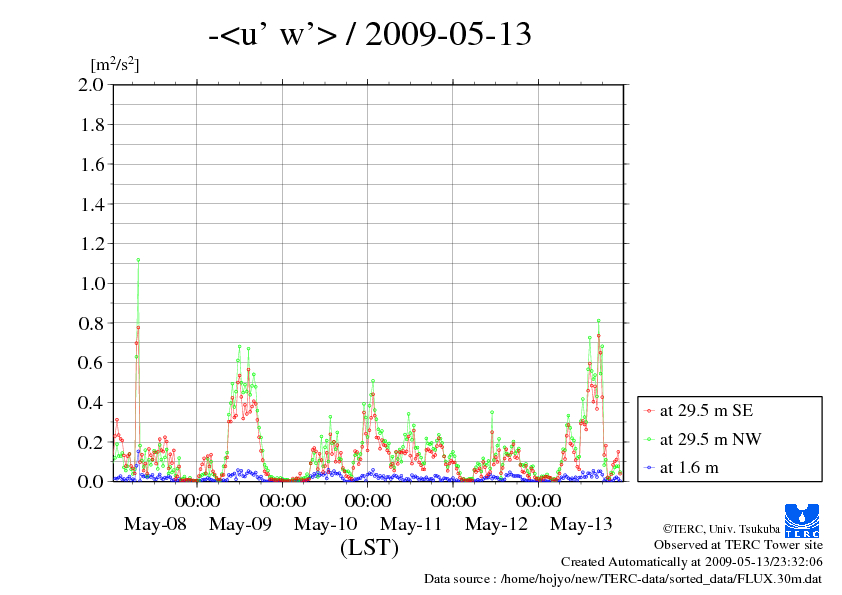Click y-axis label '0.4'
This screenshot has width=842, height=595.
tap(91, 402)
